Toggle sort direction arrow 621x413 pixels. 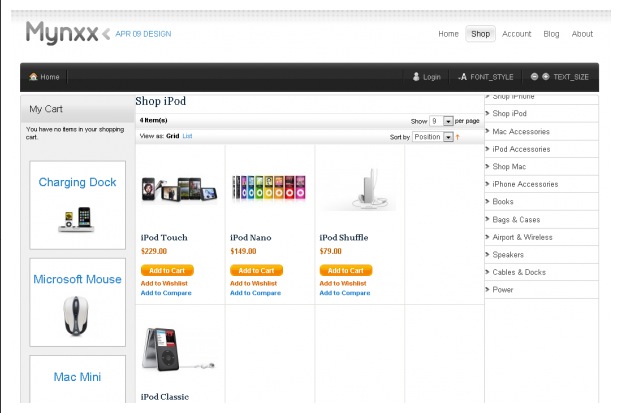pos(458,136)
